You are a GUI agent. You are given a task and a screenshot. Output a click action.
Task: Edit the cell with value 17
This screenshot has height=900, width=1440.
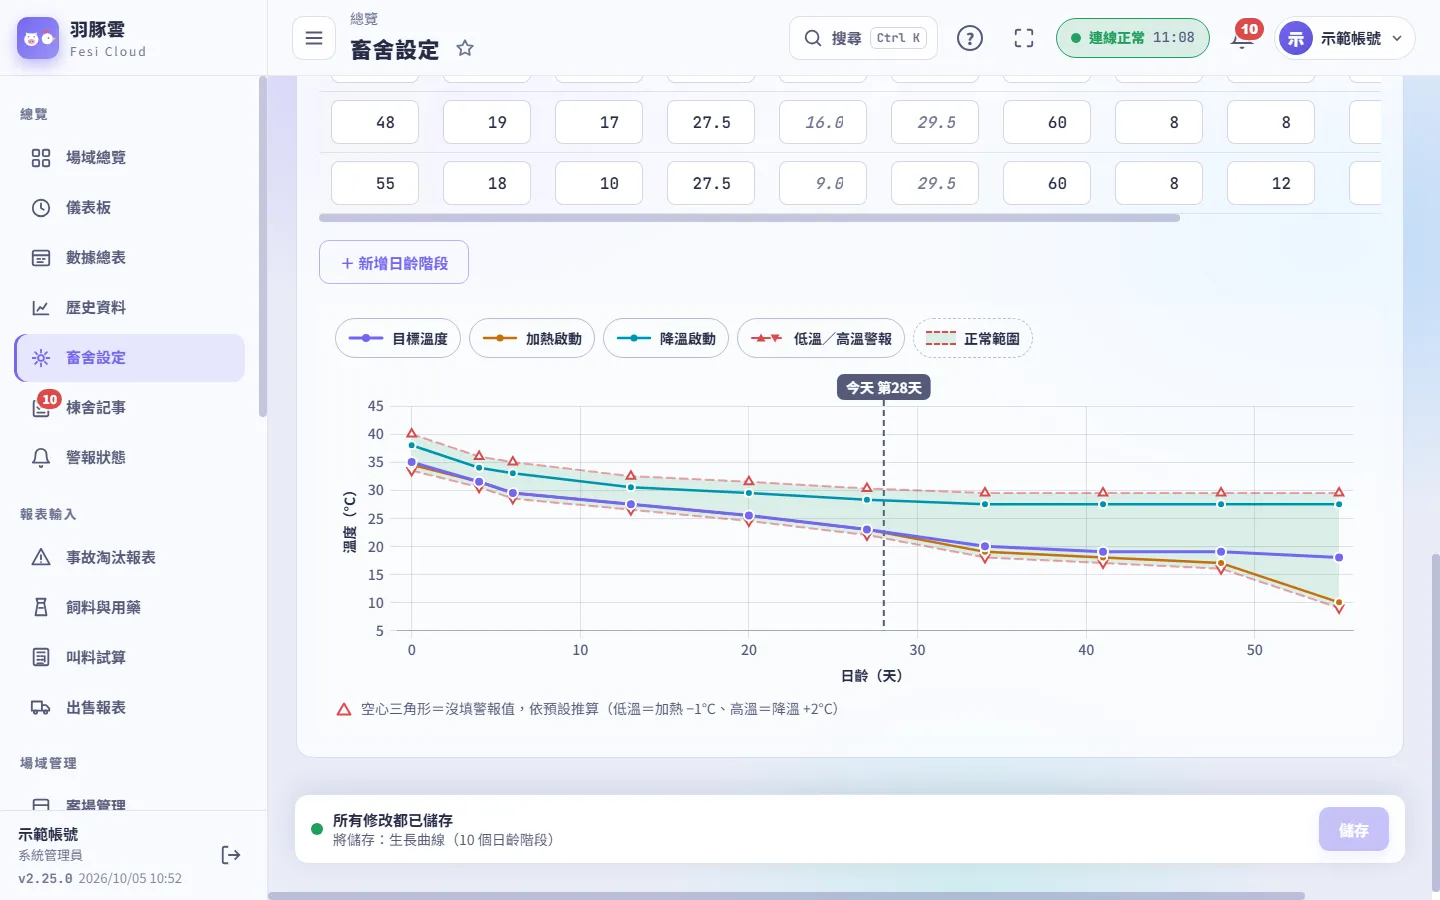point(599,122)
